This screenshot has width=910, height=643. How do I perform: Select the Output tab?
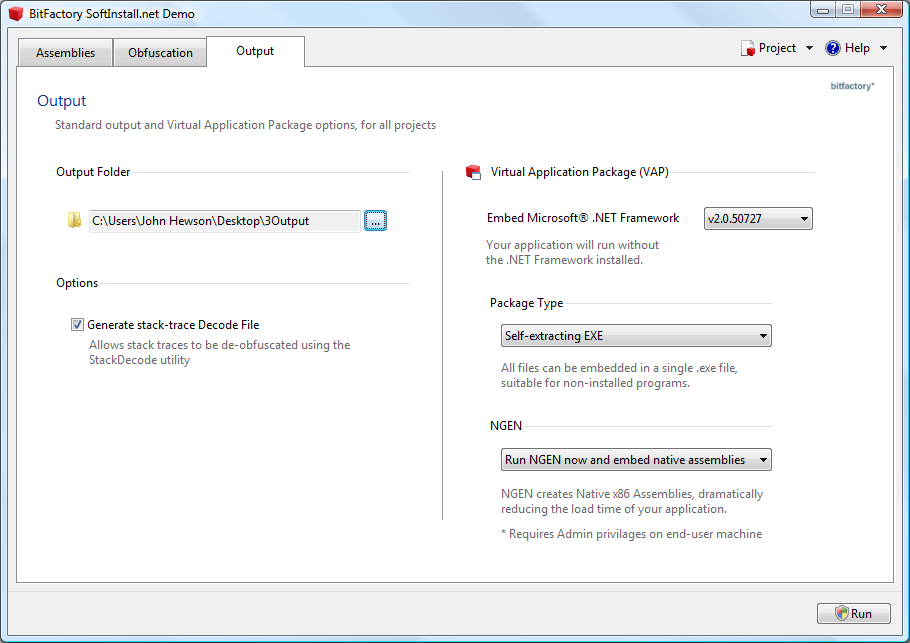[x=255, y=51]
